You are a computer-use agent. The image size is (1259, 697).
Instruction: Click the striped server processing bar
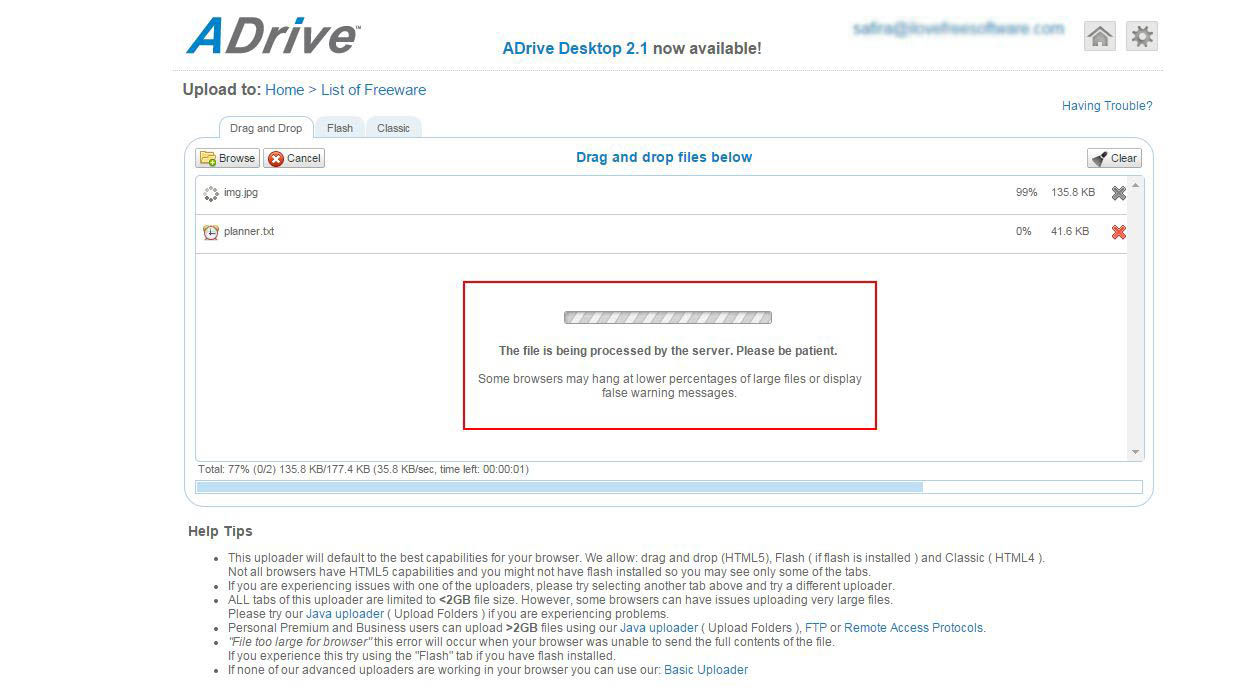point(668,318)
